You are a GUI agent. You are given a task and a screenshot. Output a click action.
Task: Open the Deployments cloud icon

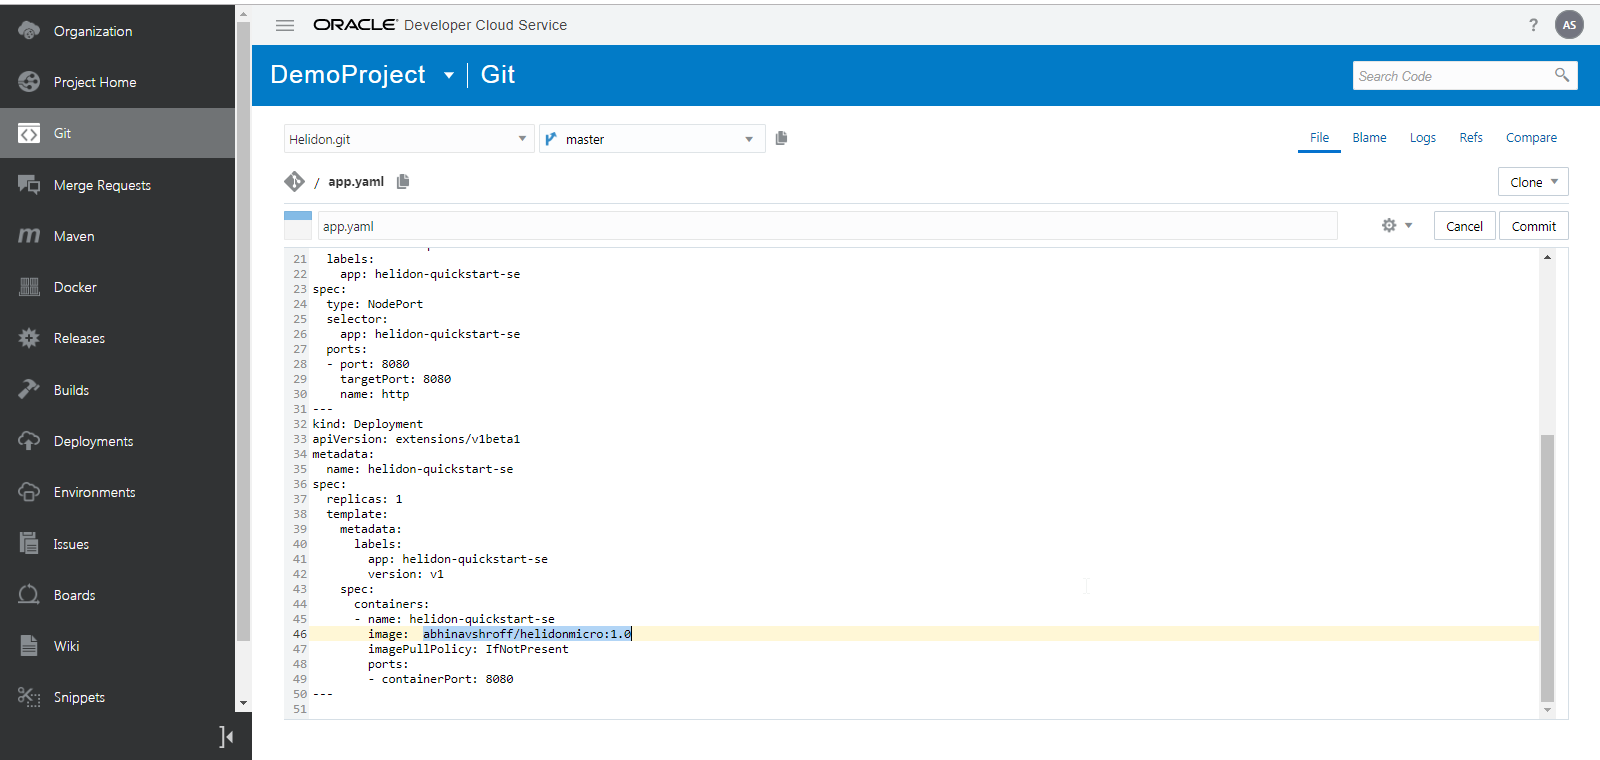pyautogui.click(x=29, y=441)
